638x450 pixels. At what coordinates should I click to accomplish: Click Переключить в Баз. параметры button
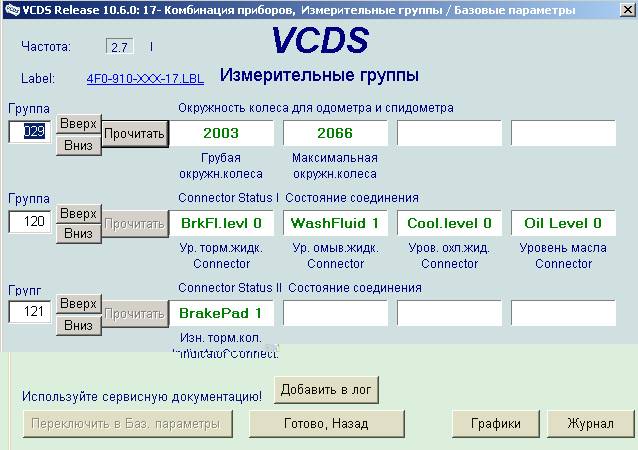128,424
